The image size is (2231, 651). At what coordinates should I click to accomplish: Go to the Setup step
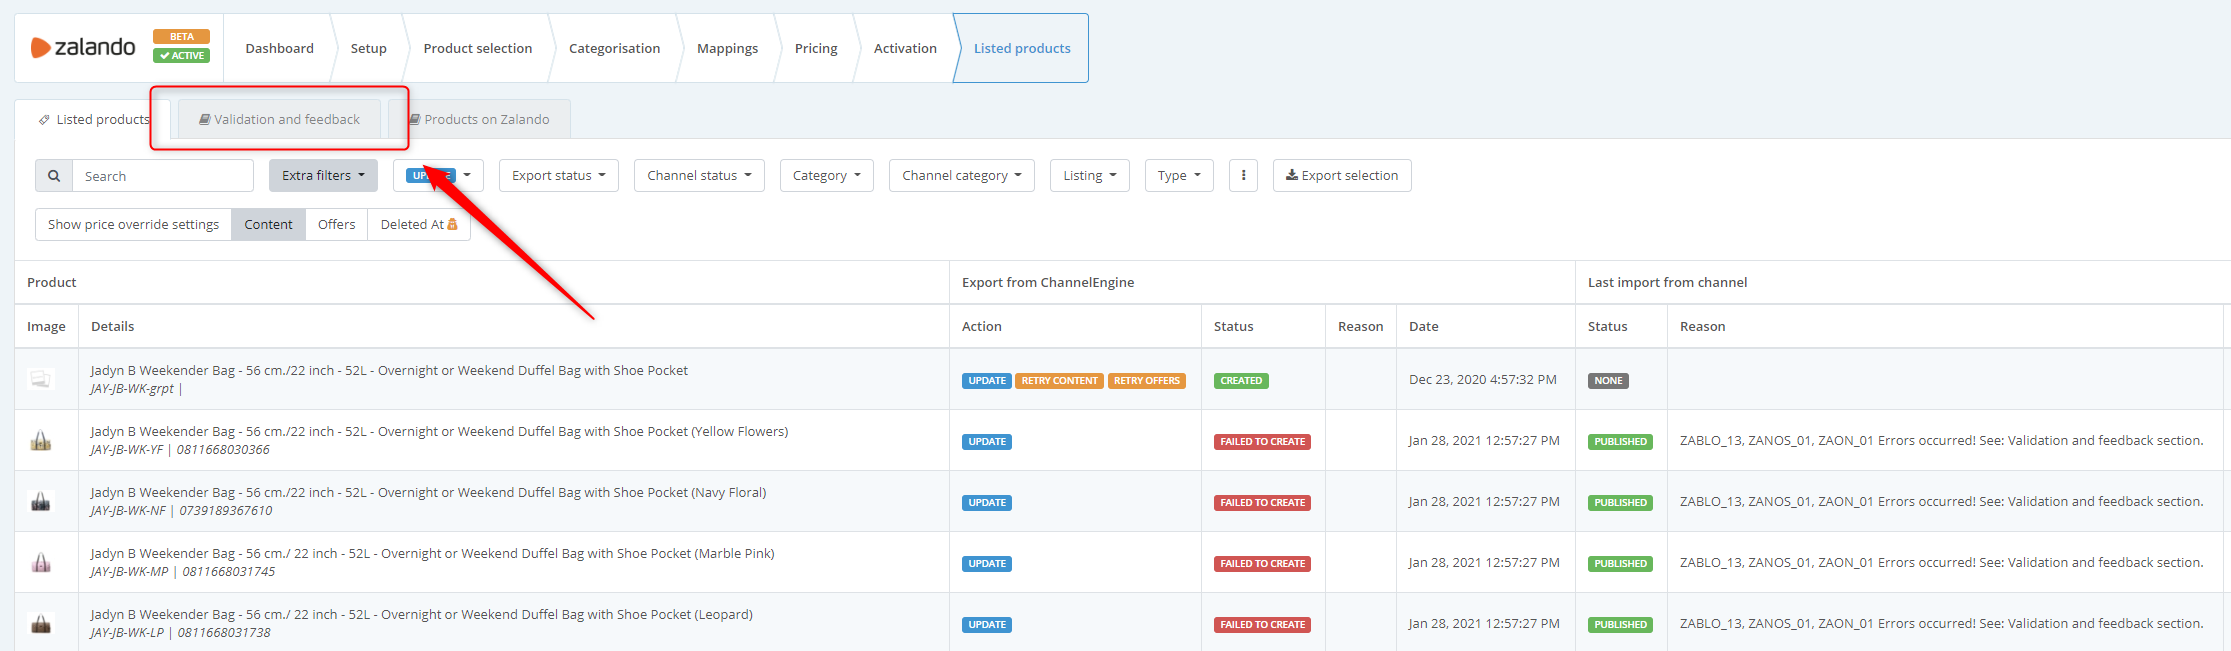click(x=368, y=48)
